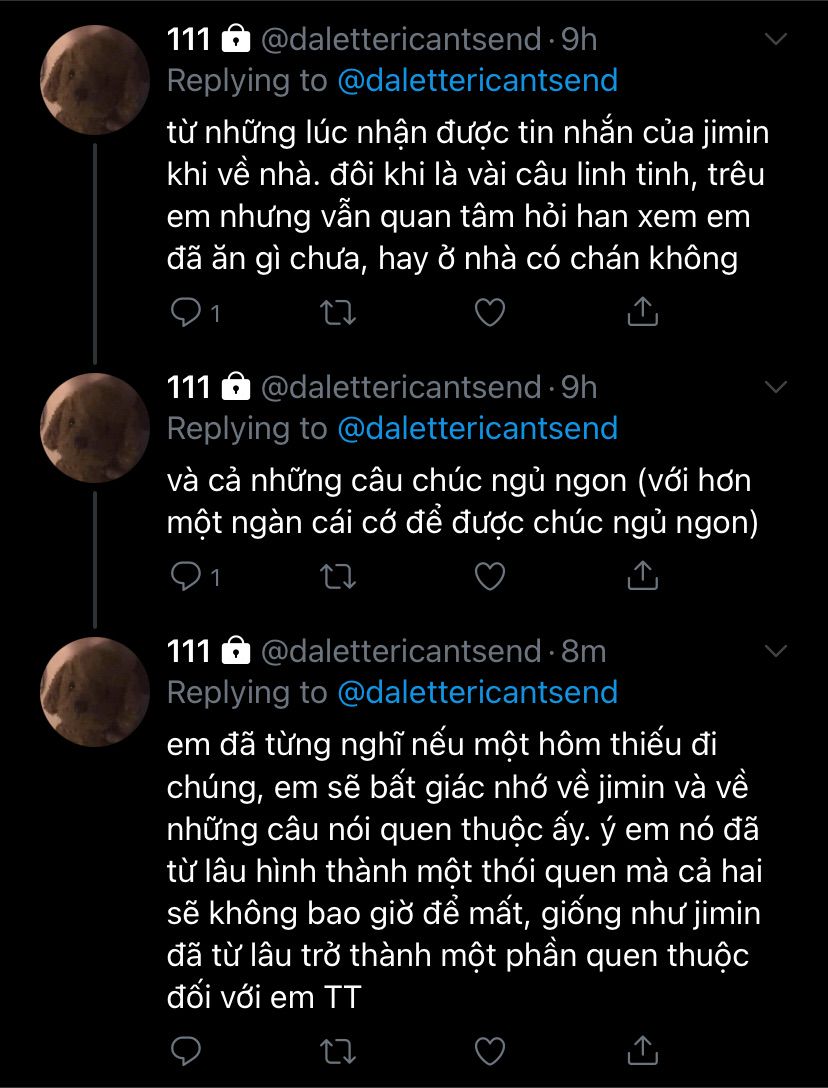Share the 'chúc ngủ ngon' tweet
The image size is (828, 1088).
[642, 575]
